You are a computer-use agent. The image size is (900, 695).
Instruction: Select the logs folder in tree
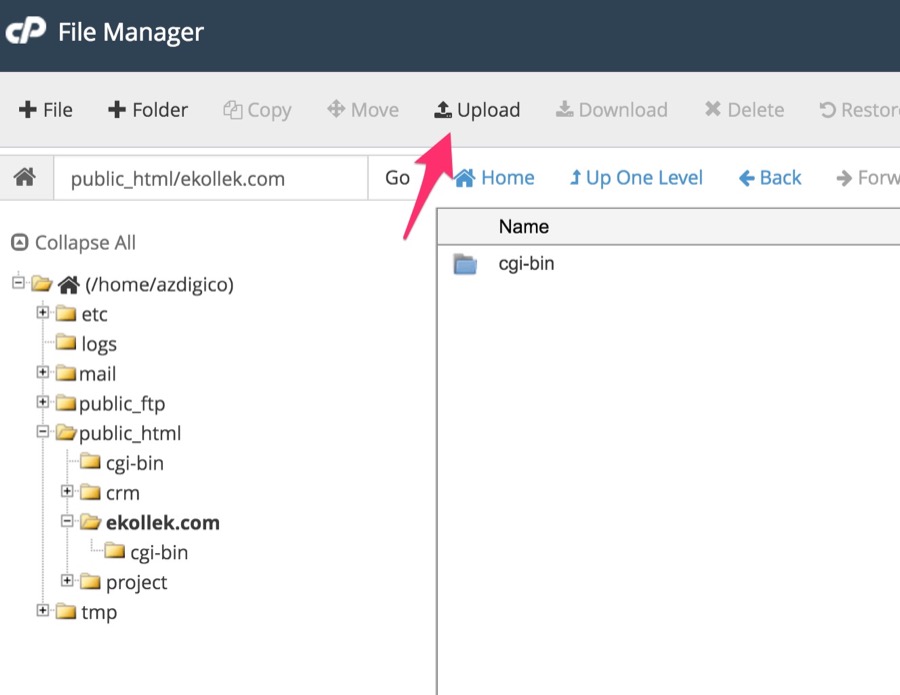tap(99, 344)
